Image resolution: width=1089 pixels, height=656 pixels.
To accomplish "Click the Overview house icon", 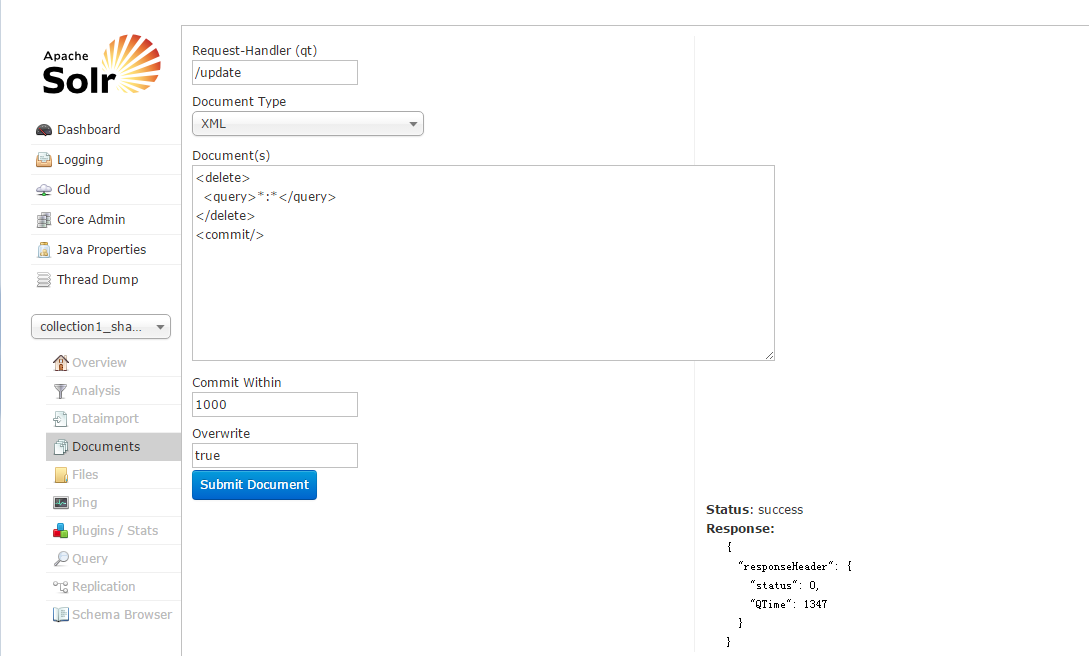I will [61, 363].
